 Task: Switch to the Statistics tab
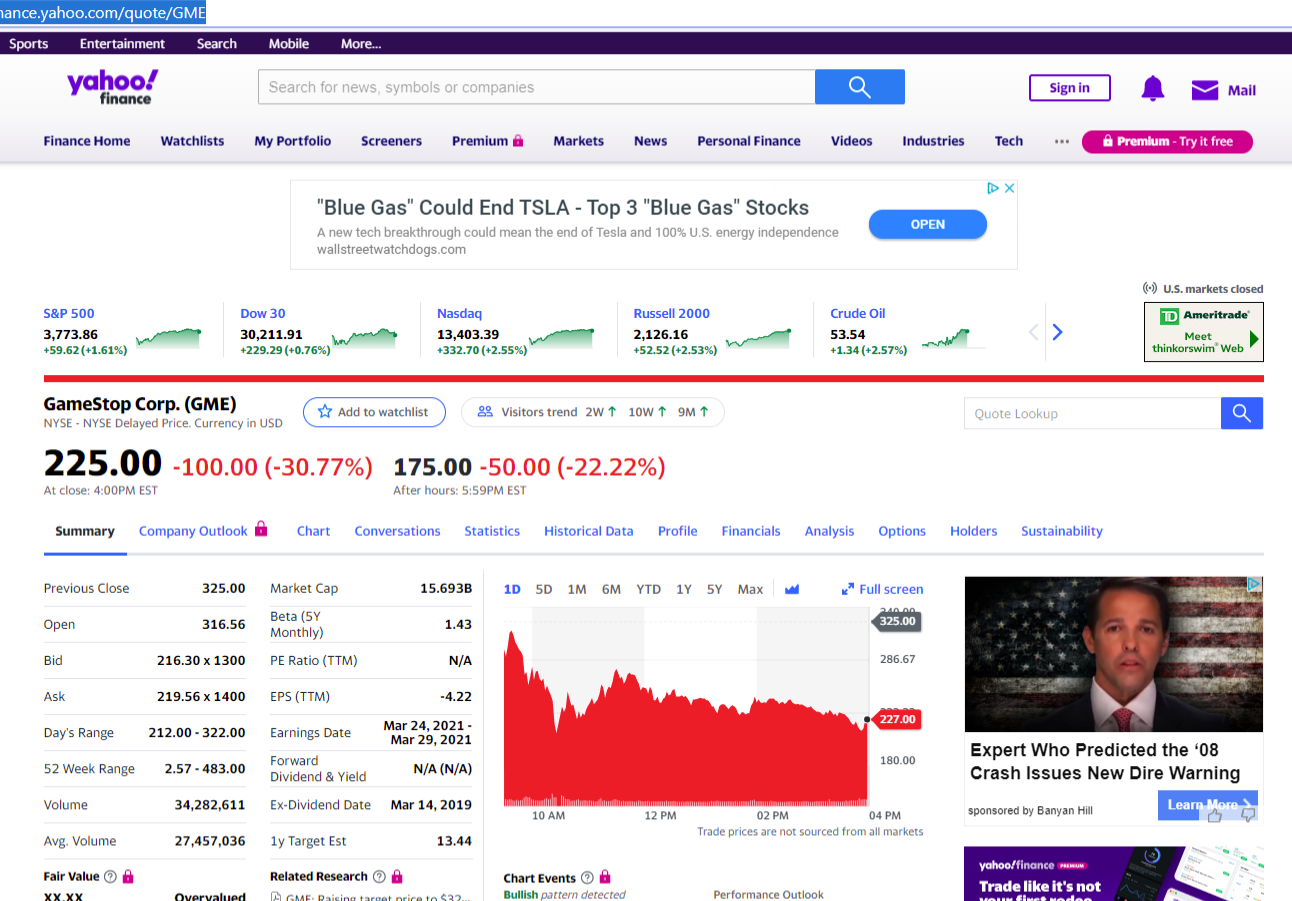[x=492, y=531]
